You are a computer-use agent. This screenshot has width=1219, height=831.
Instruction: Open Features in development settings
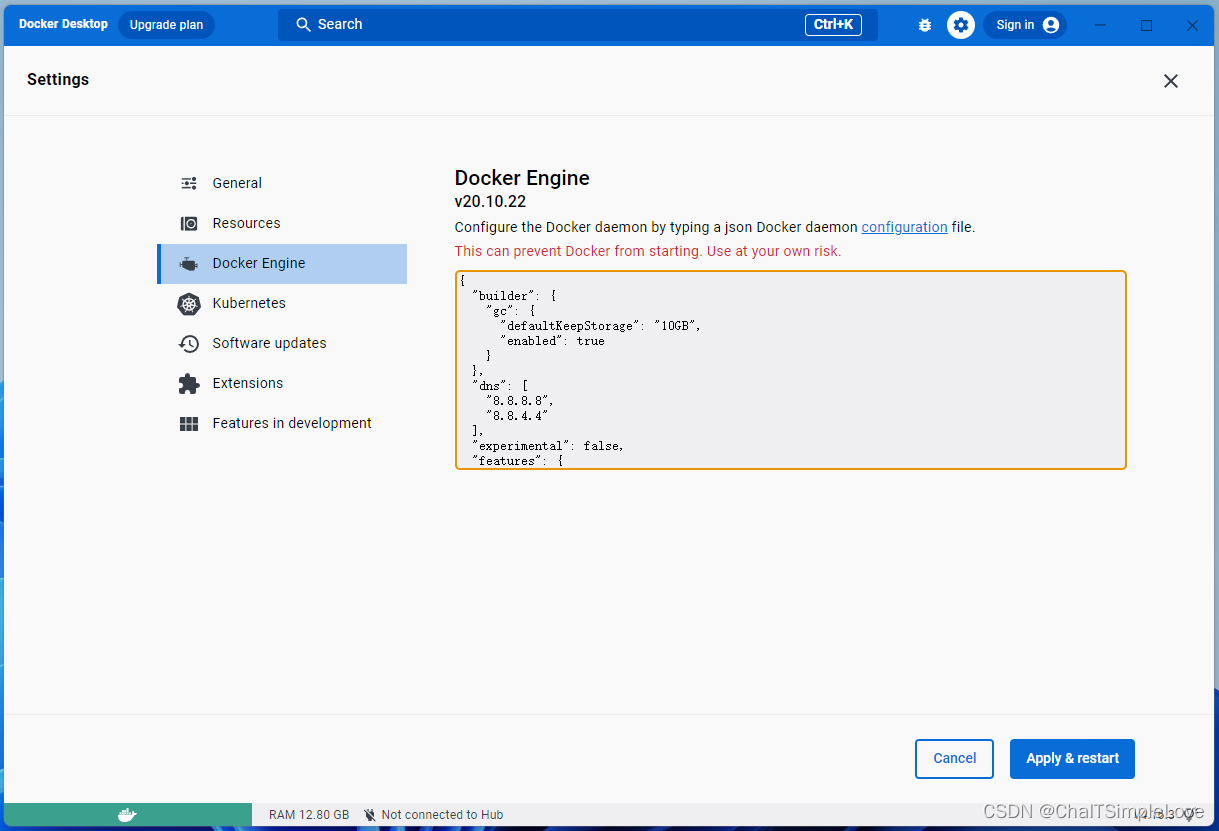pos(291,423)
